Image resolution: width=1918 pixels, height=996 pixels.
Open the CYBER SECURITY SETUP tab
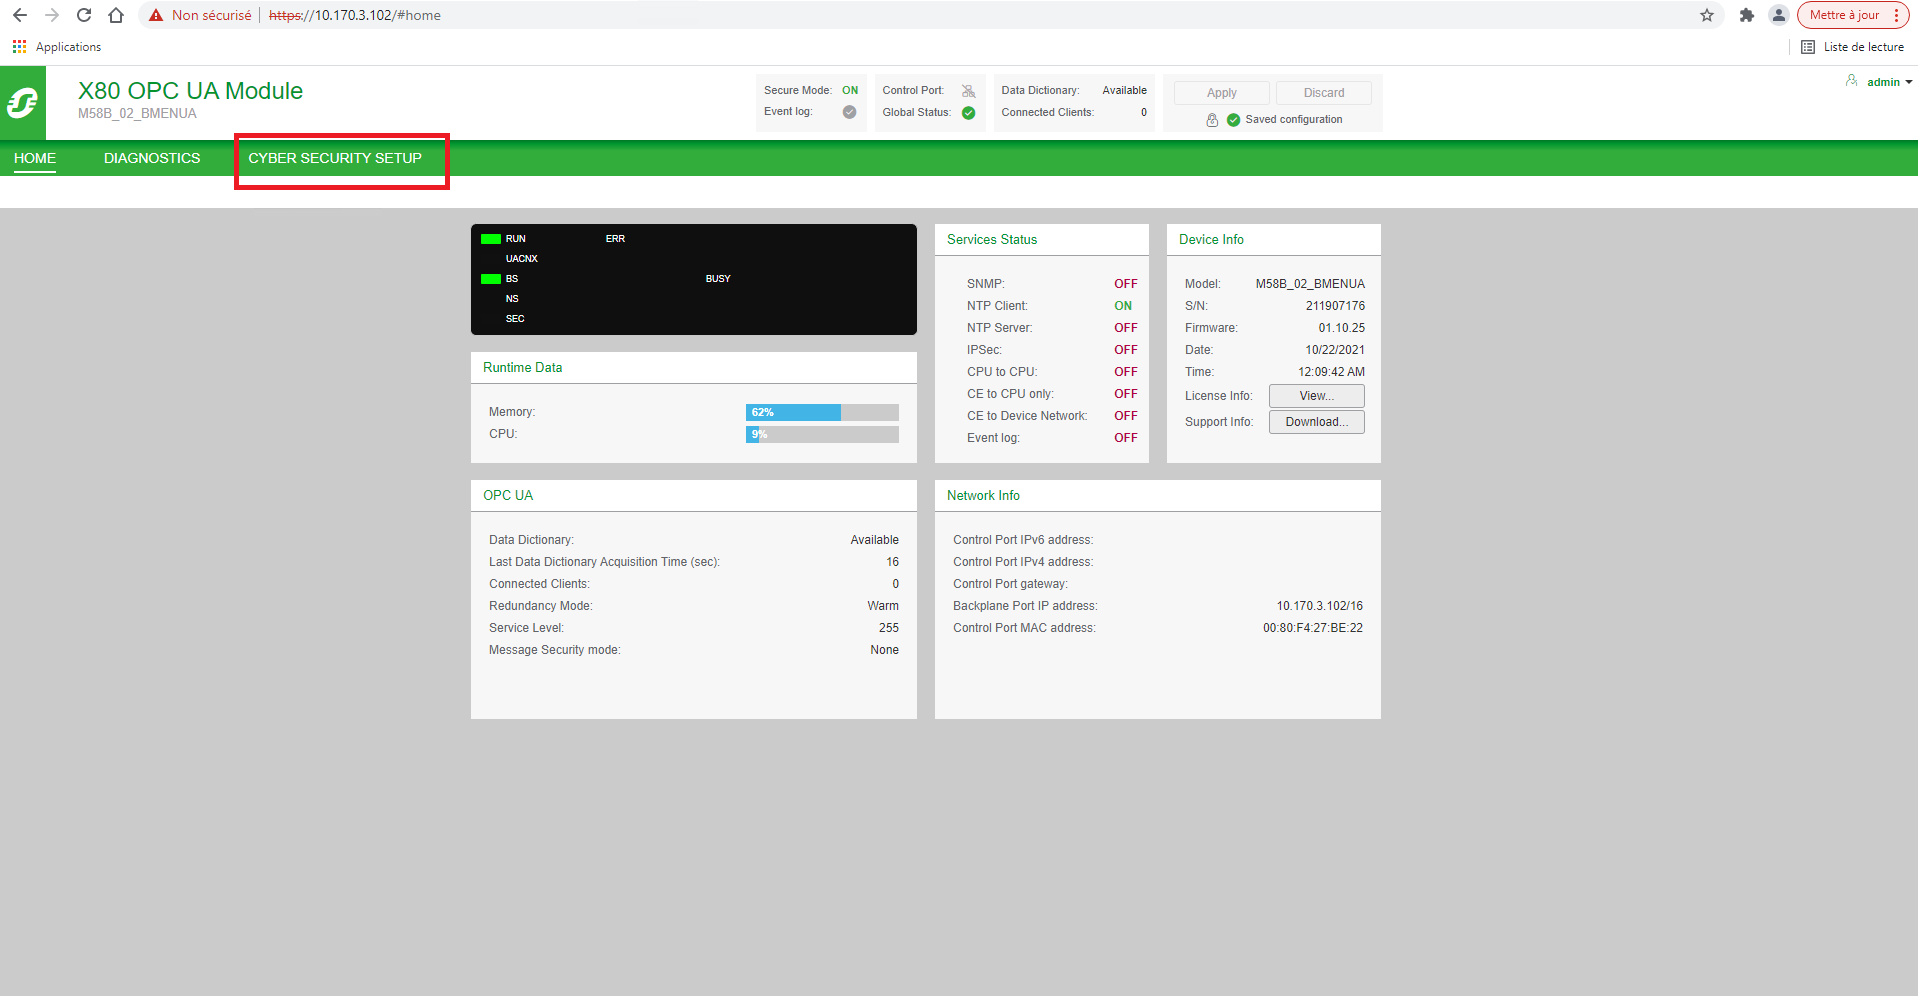[x=335, y=158]
